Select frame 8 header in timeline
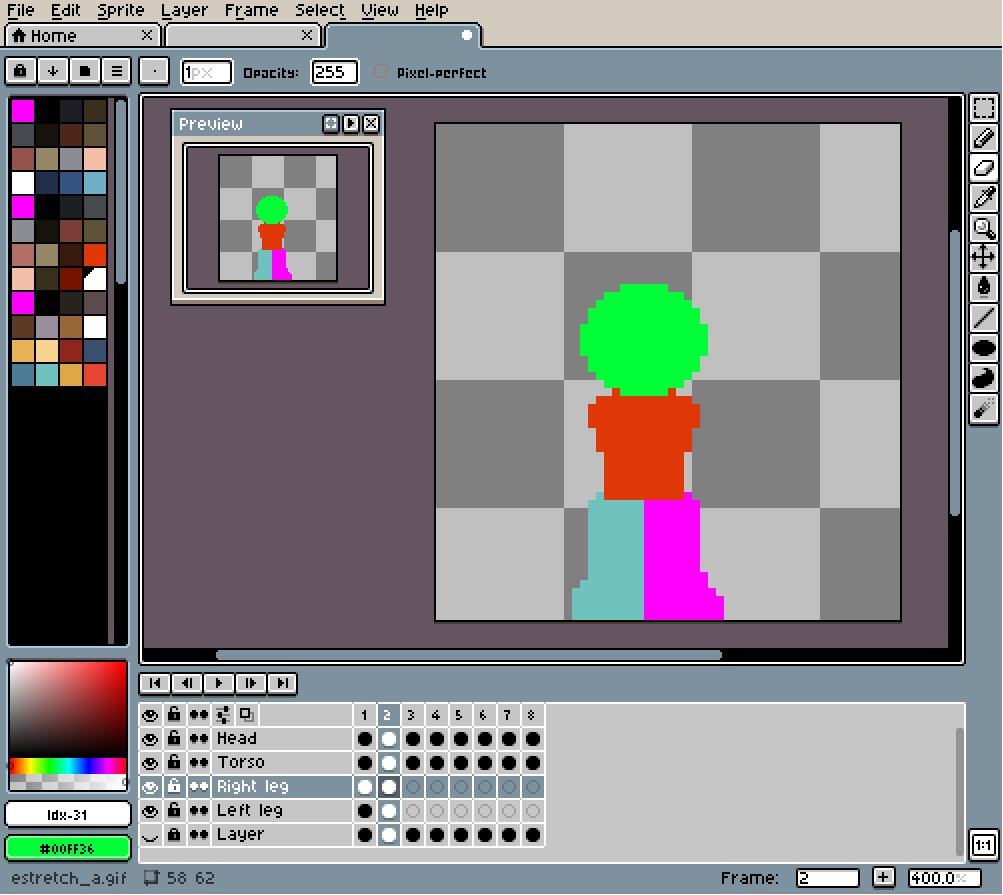The image size is (1003, 895). pyautogui.click(x=532, y=715)
